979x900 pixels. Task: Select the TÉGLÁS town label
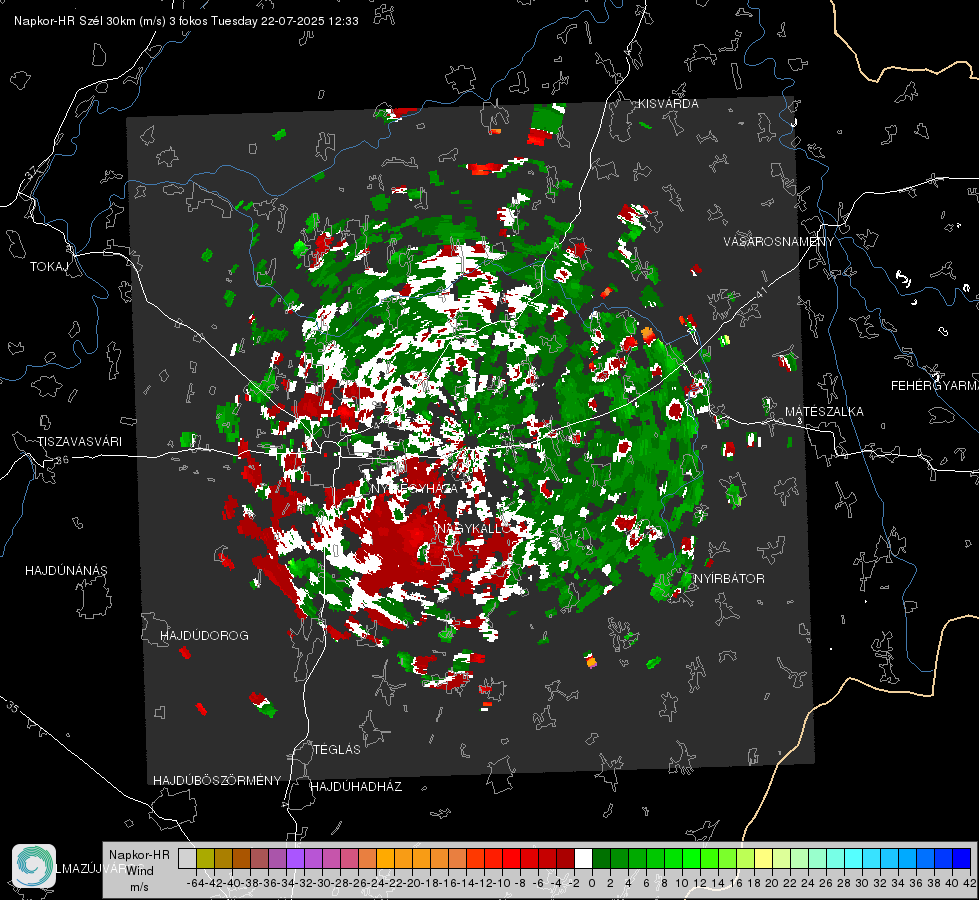337,749
